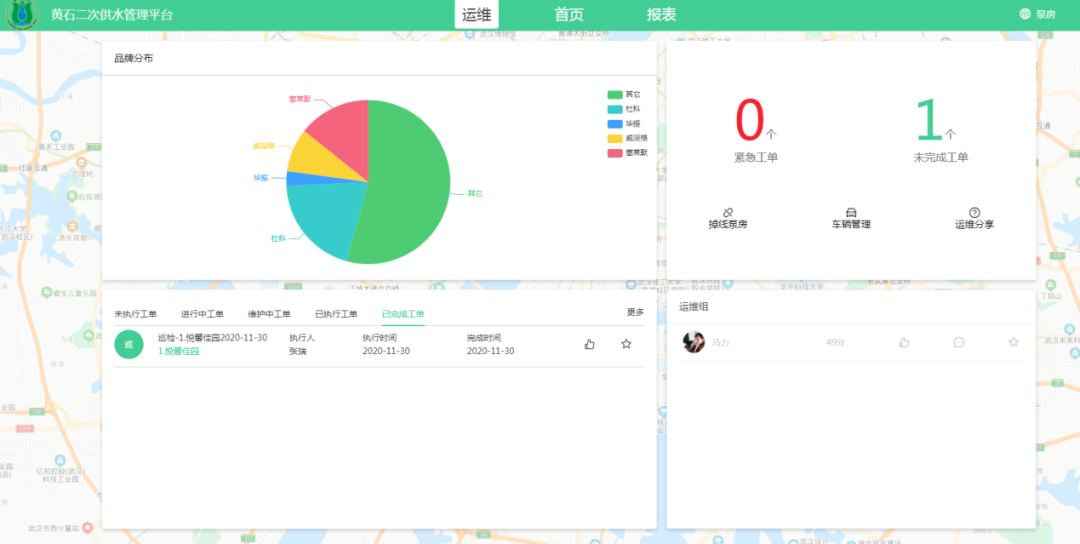This screenshot has width=1080, height=544.
Task: Star the 悦馨佳园 inspection work order
Action: (x=626, y=344)
